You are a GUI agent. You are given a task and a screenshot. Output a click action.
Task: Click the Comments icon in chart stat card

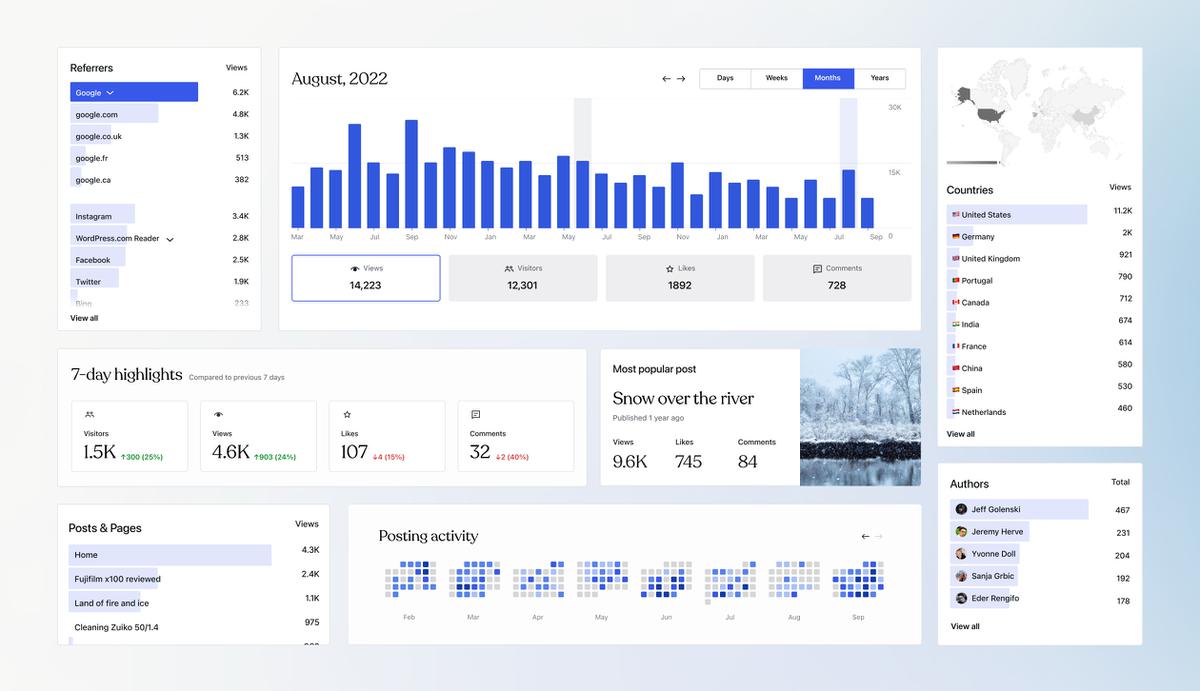817,269
